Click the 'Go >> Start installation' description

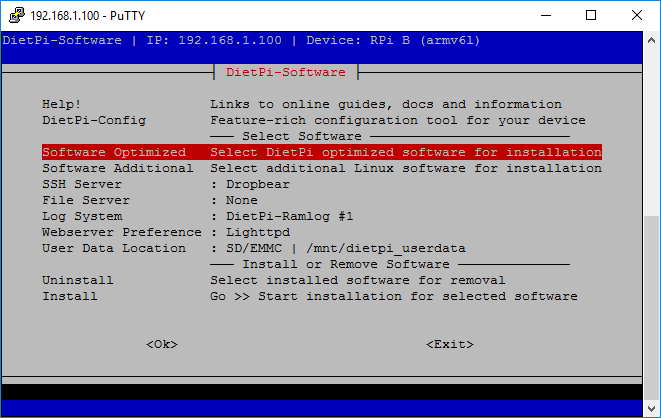coord(394,296)
